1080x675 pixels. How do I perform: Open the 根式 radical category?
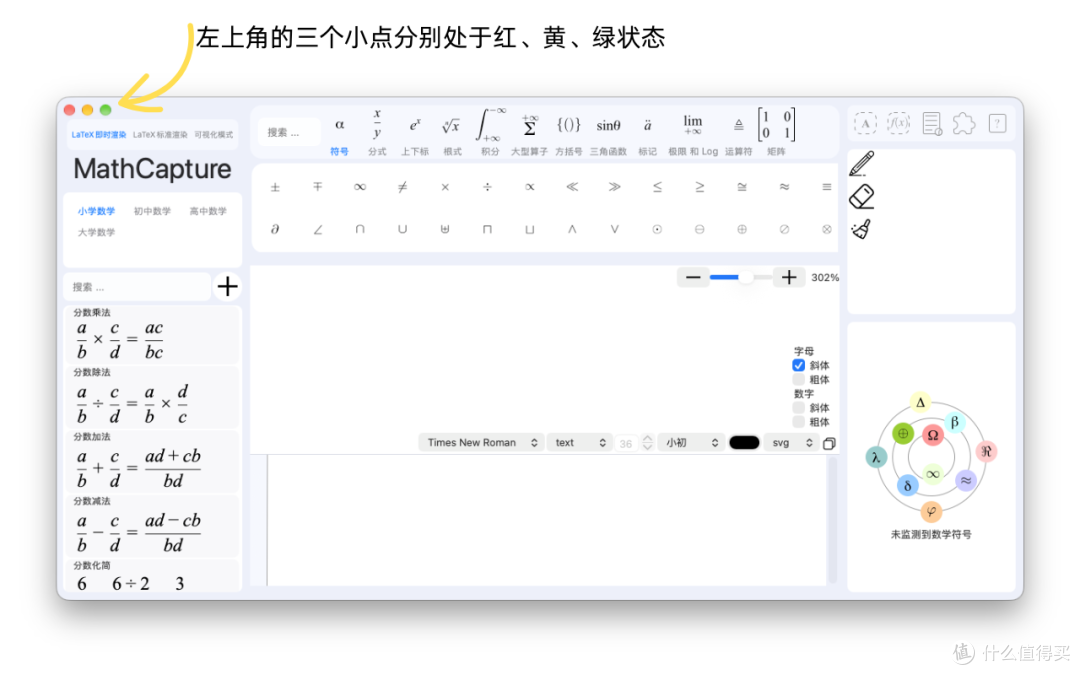[452, 133]
